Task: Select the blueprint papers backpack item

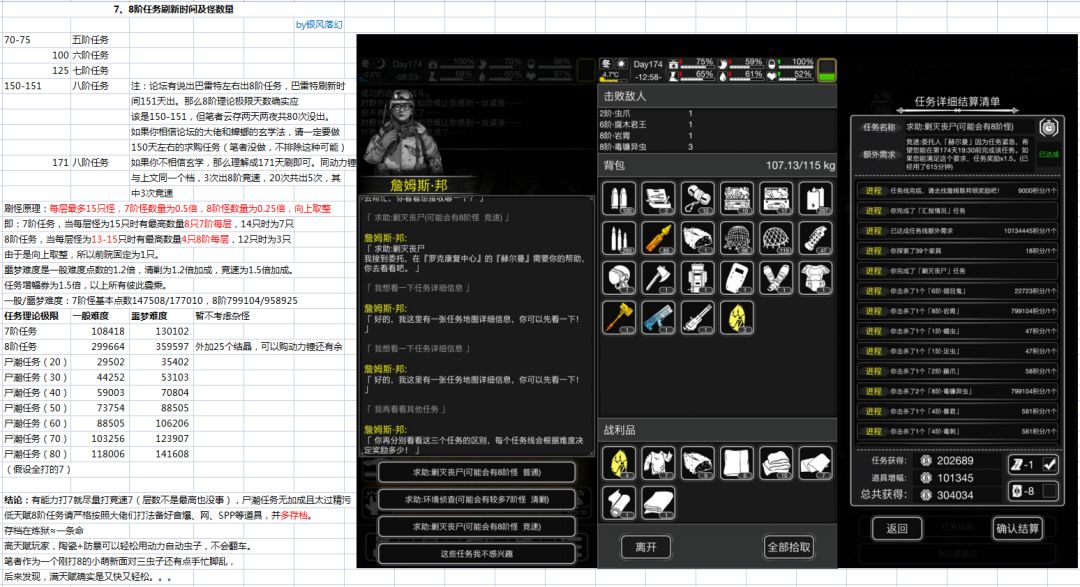Action: tap(658, 198)
